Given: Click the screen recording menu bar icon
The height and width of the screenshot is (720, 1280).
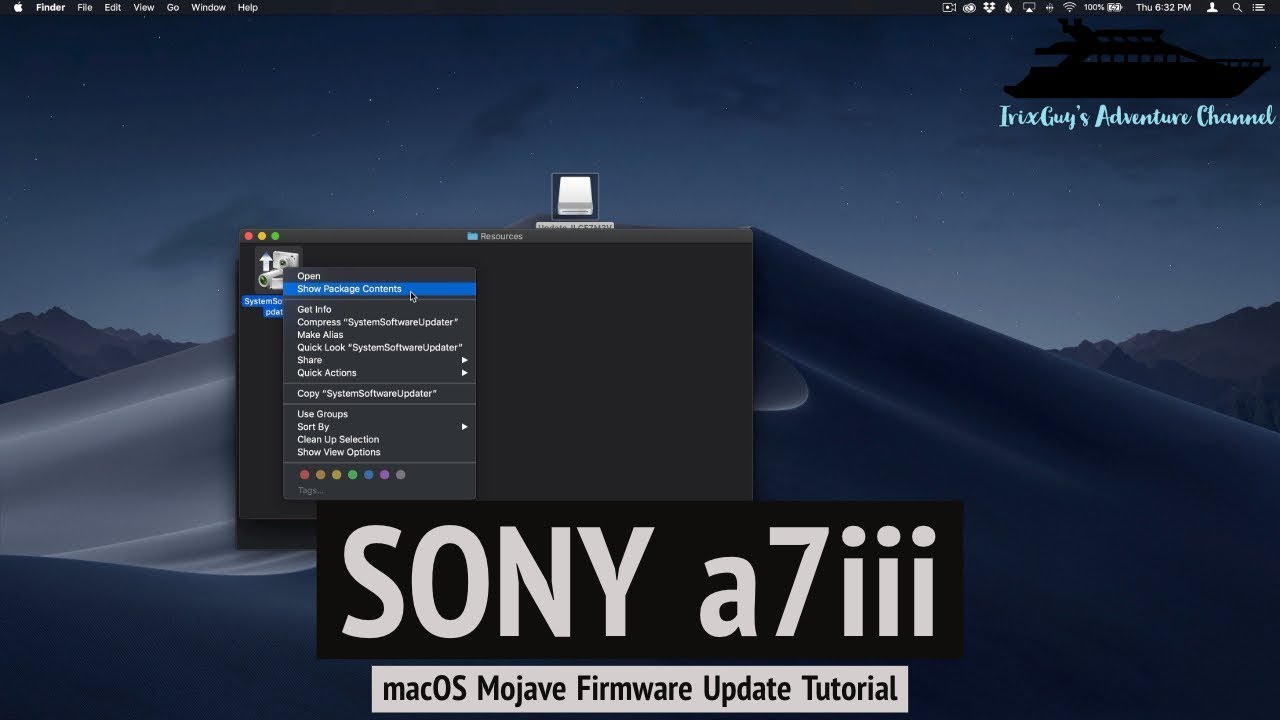Looking at the screenshot, I should pyautogui.click(x=949, y=7).
